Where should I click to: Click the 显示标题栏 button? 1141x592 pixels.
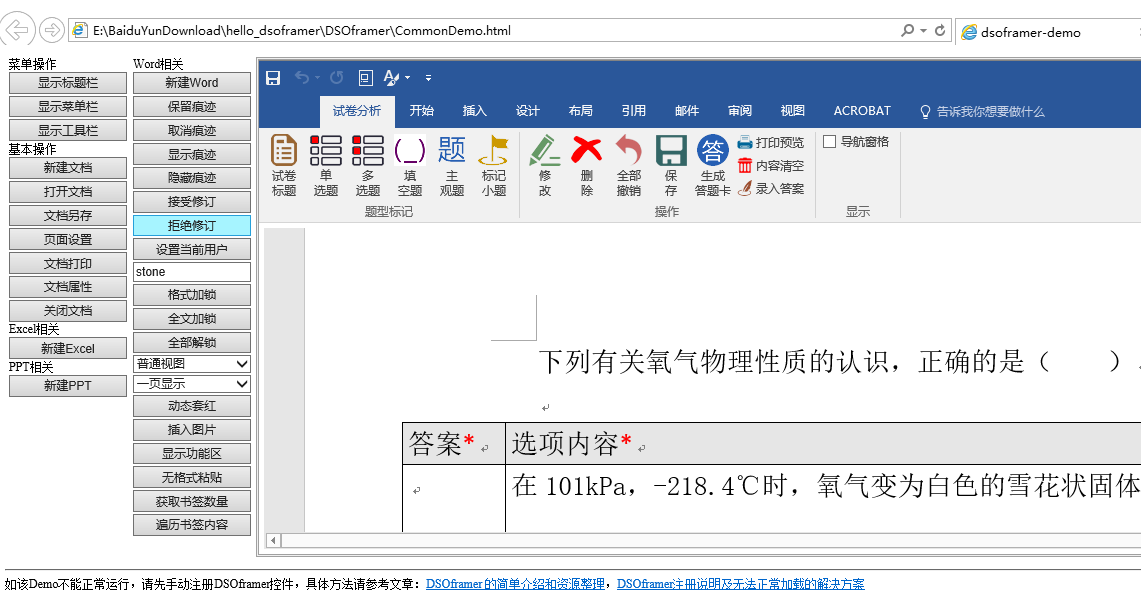(68, 83)
